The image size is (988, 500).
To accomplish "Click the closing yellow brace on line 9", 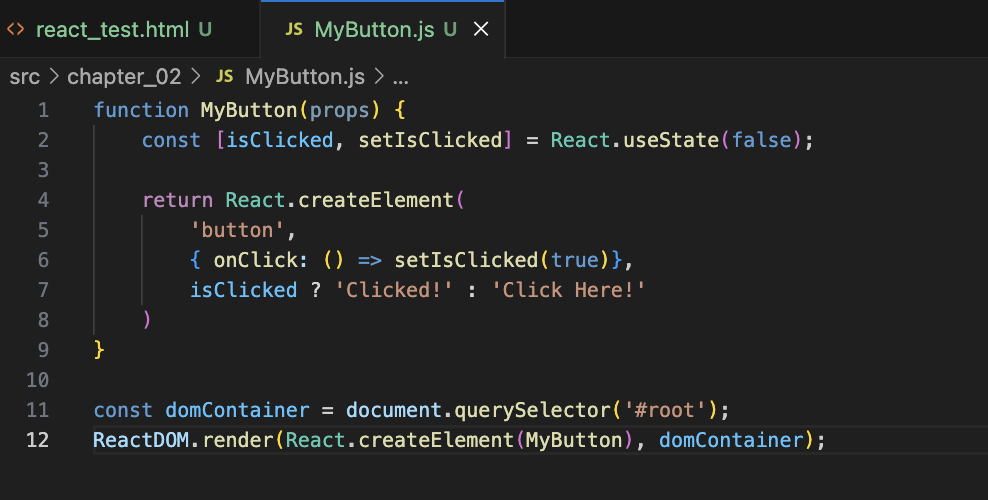I will [99, 349].
